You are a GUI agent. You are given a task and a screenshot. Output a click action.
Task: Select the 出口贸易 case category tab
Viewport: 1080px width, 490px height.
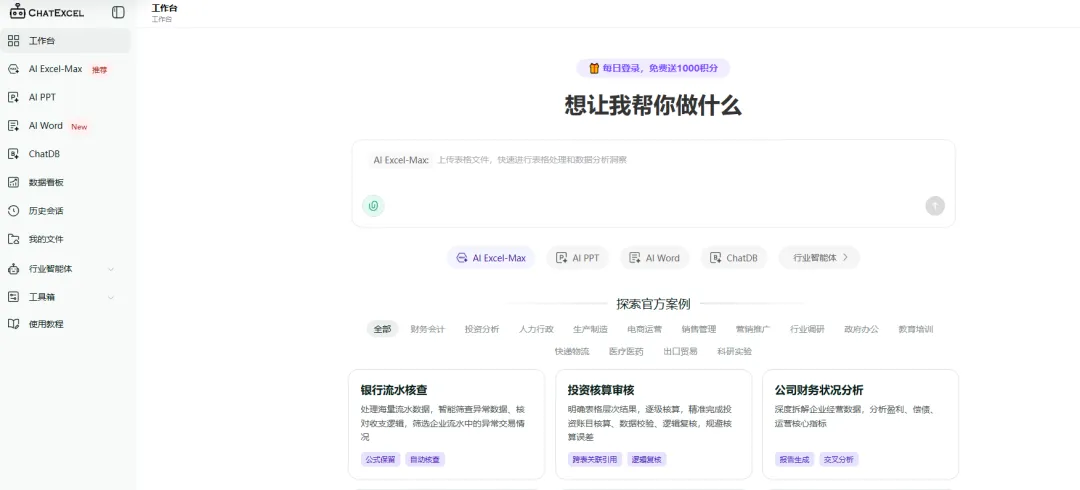(681, 351)
